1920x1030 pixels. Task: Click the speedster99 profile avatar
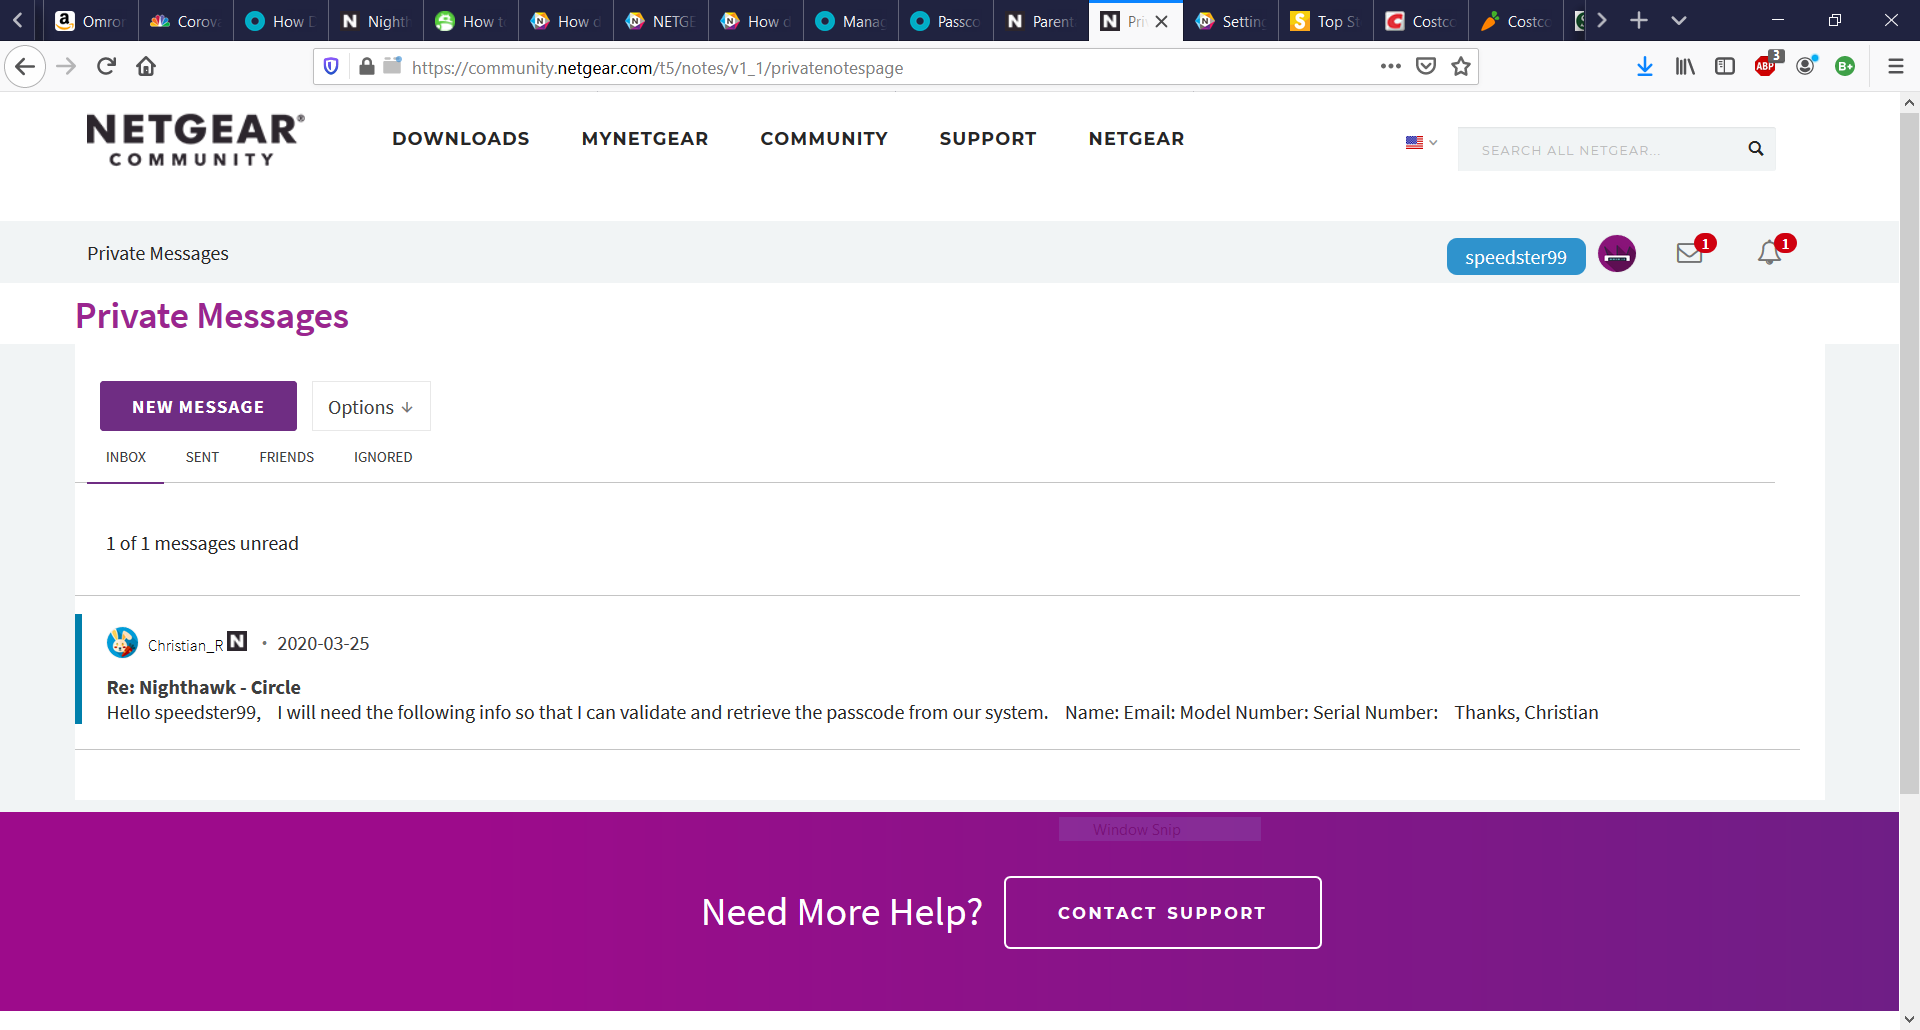click(x=1617, y=254)
